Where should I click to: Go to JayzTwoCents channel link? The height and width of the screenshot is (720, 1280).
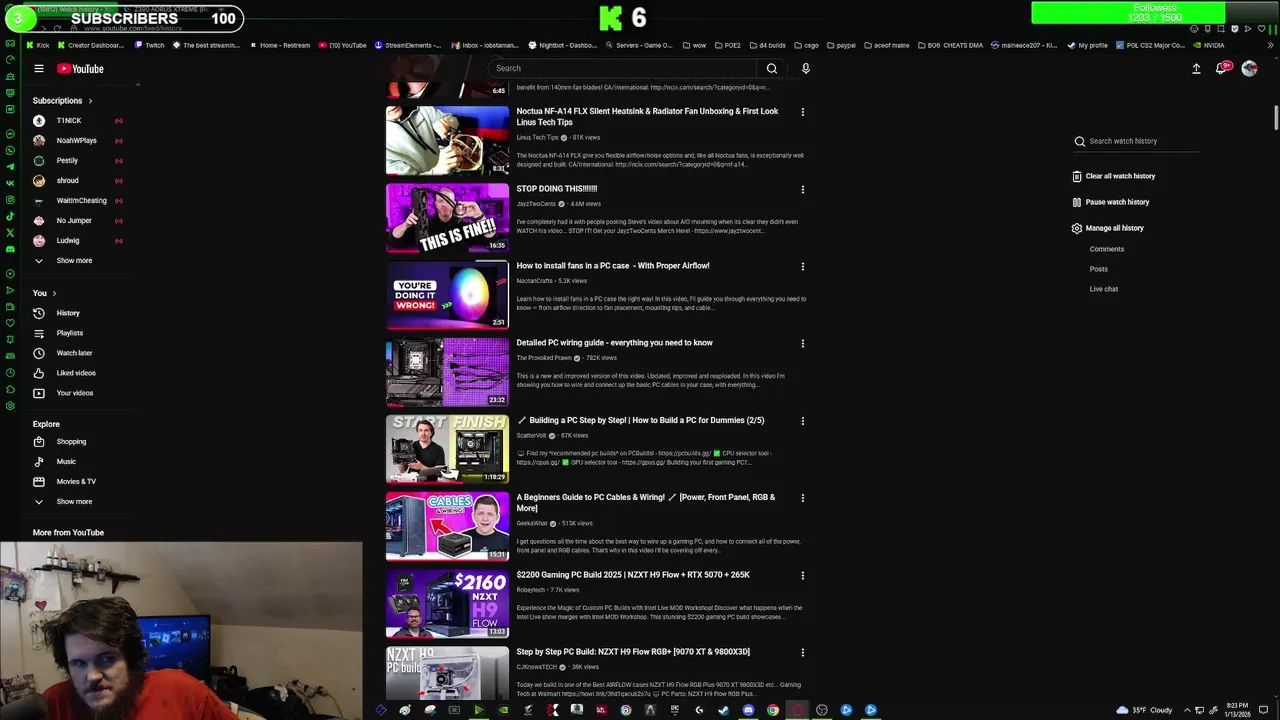(536, 204)
